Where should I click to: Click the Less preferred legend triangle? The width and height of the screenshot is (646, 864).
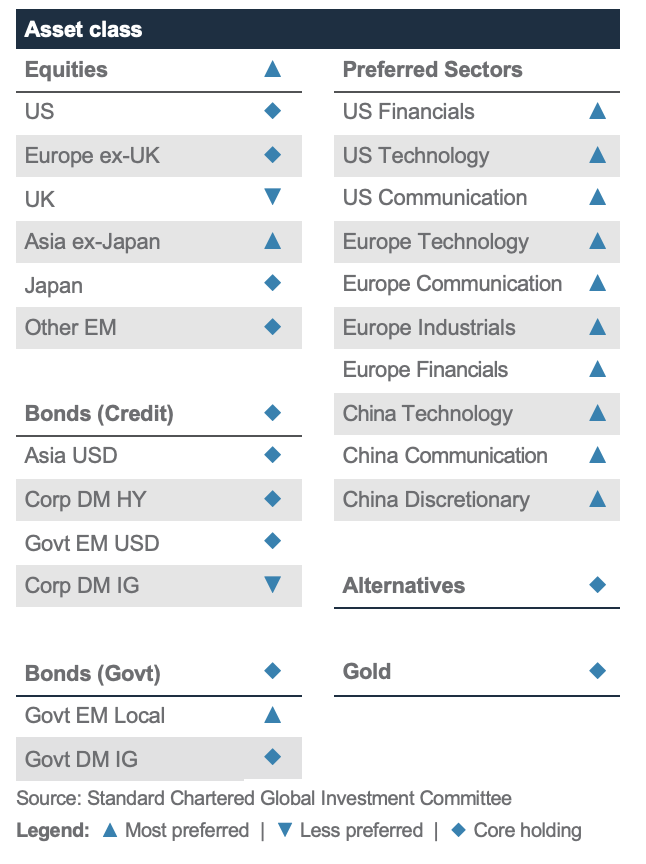pyautogui.click(x=284, y=830)
